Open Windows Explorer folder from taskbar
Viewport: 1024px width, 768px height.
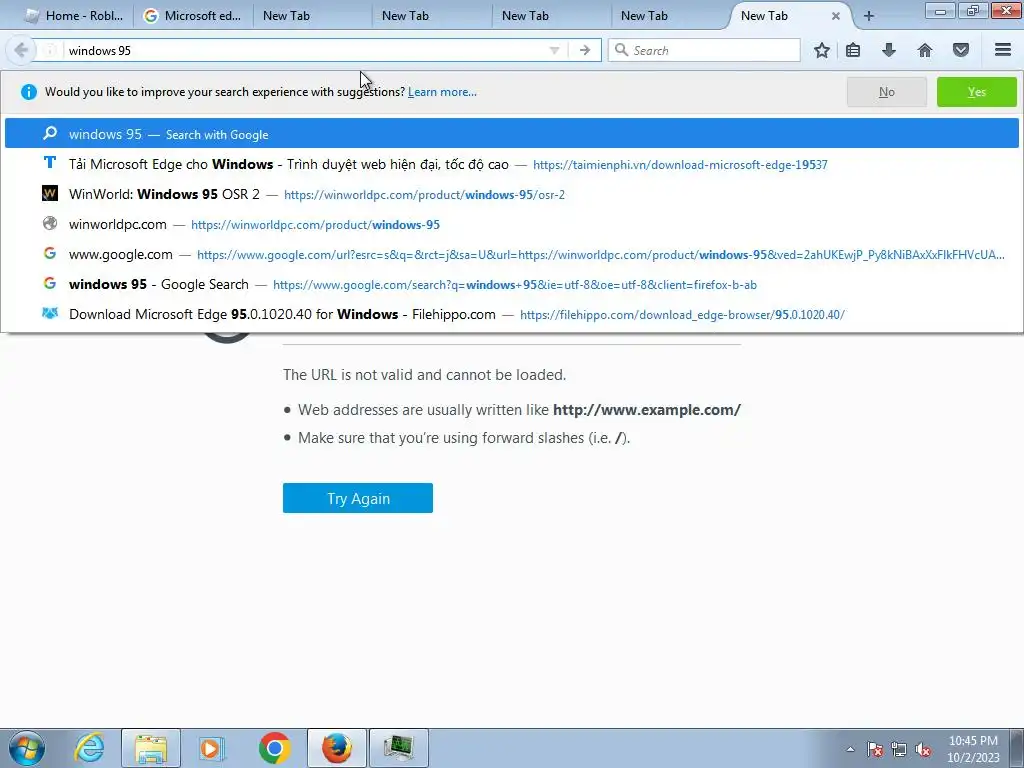(151, 748)
